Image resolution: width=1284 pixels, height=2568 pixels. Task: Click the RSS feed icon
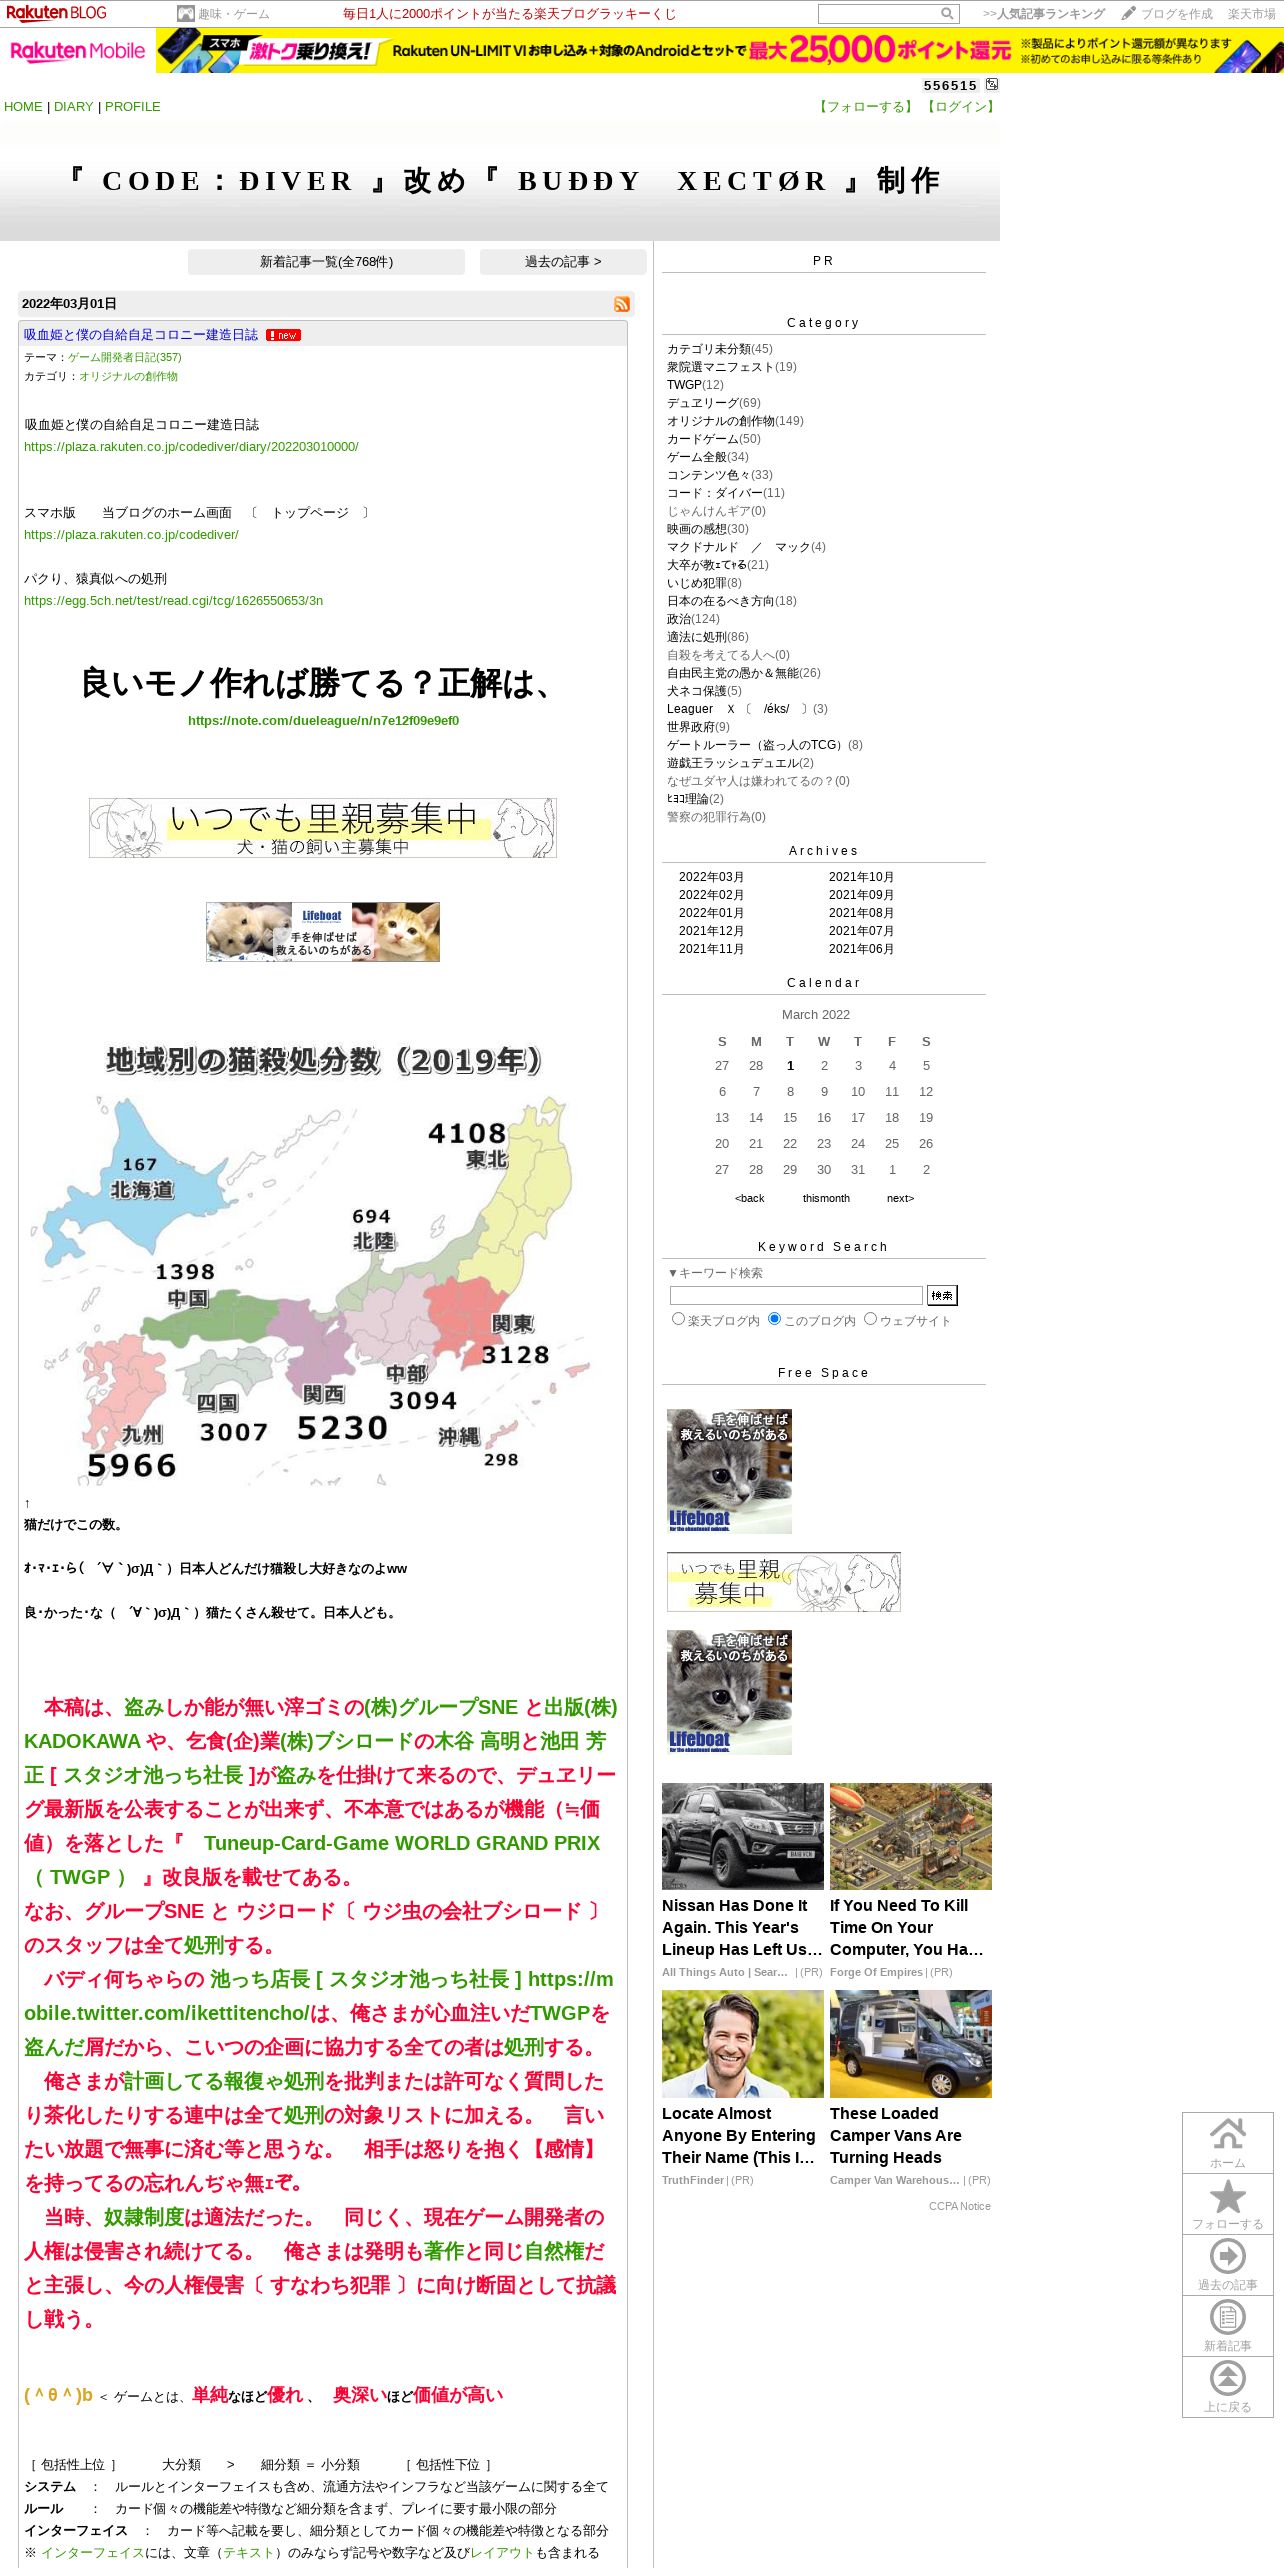coord(622,304)
